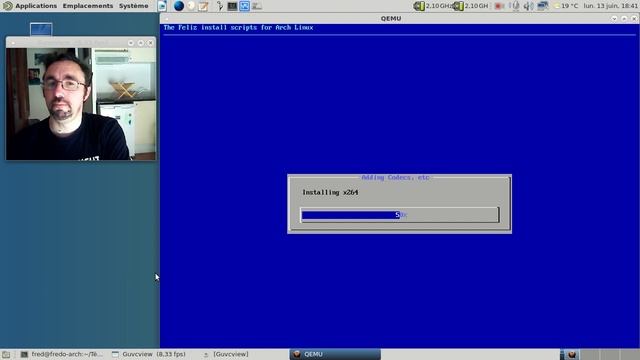Click the webcam preview in Guvcview window
640x360 pixels.
pos(81,104)
